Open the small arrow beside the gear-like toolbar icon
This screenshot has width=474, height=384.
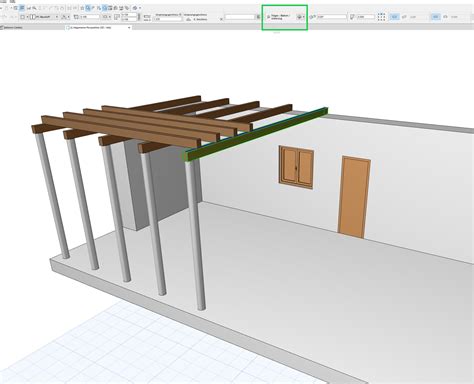pyautogui.click(x=140, y=8)
